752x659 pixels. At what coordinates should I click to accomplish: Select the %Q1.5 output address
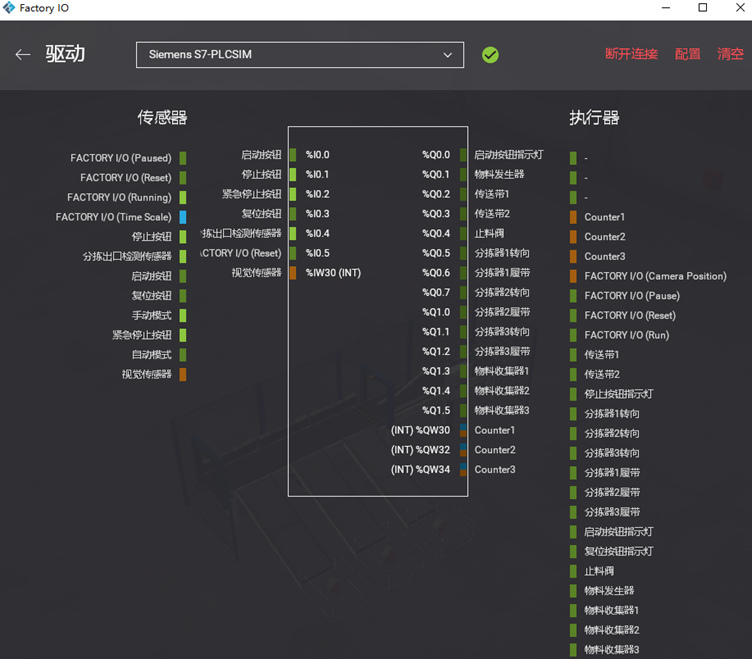tap(436, 410)
